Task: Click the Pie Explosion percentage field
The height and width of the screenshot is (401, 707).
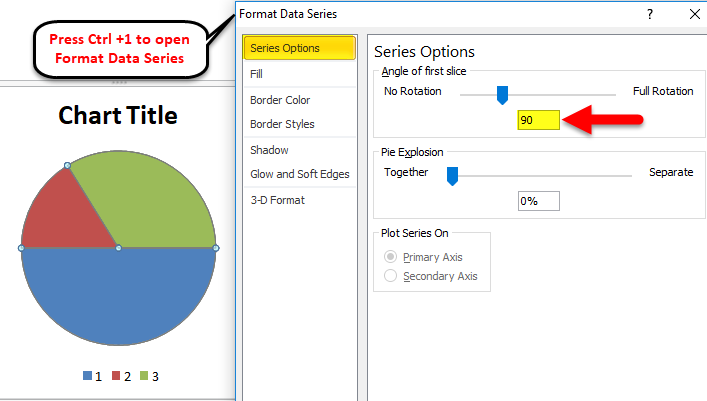Action: click(538, 201)
